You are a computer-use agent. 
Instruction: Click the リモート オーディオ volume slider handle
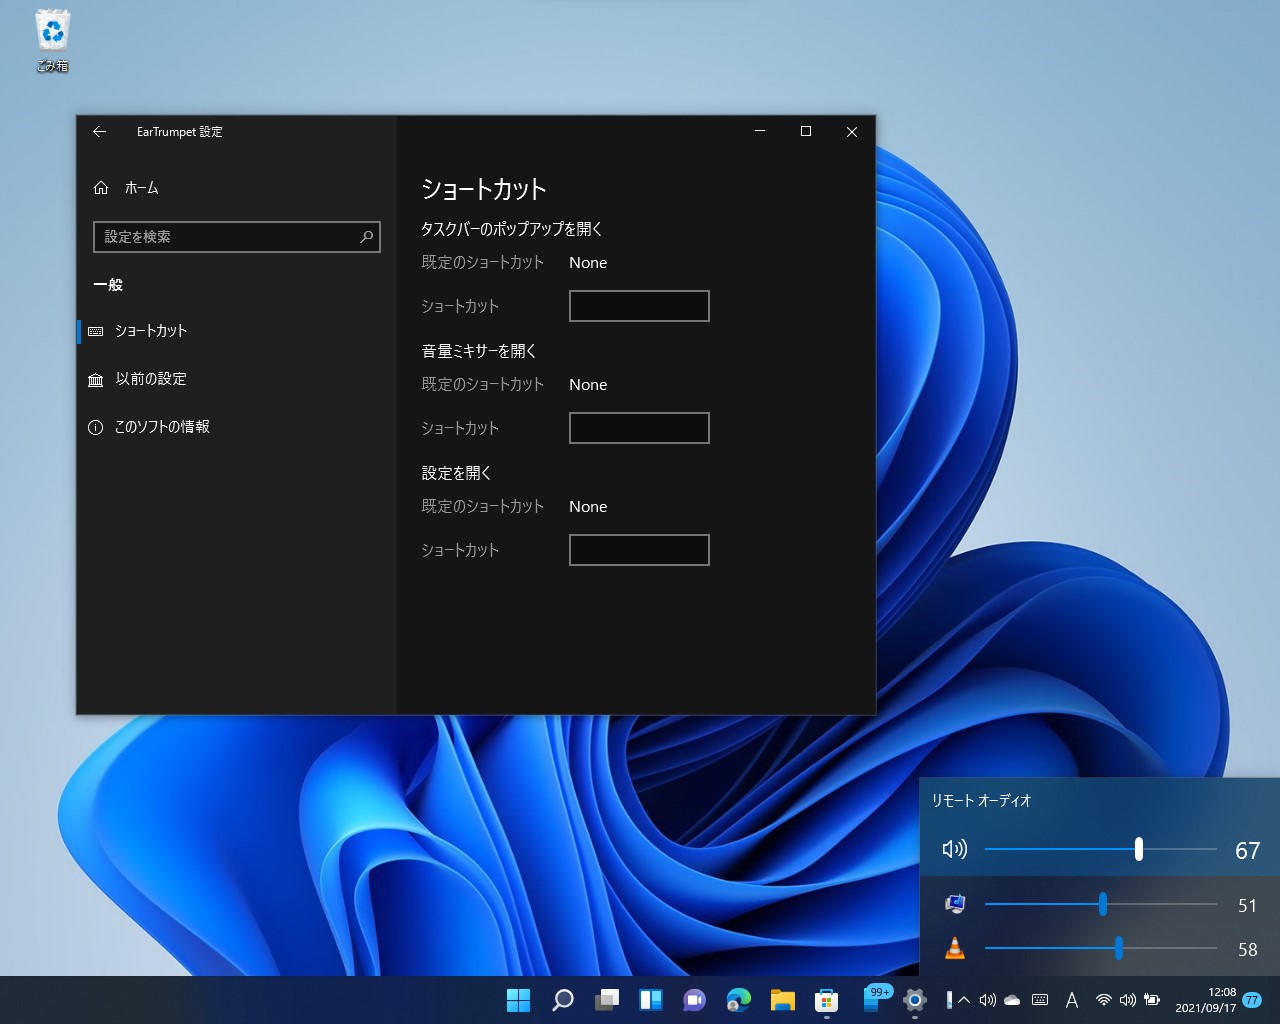(x=1139, y=848)
